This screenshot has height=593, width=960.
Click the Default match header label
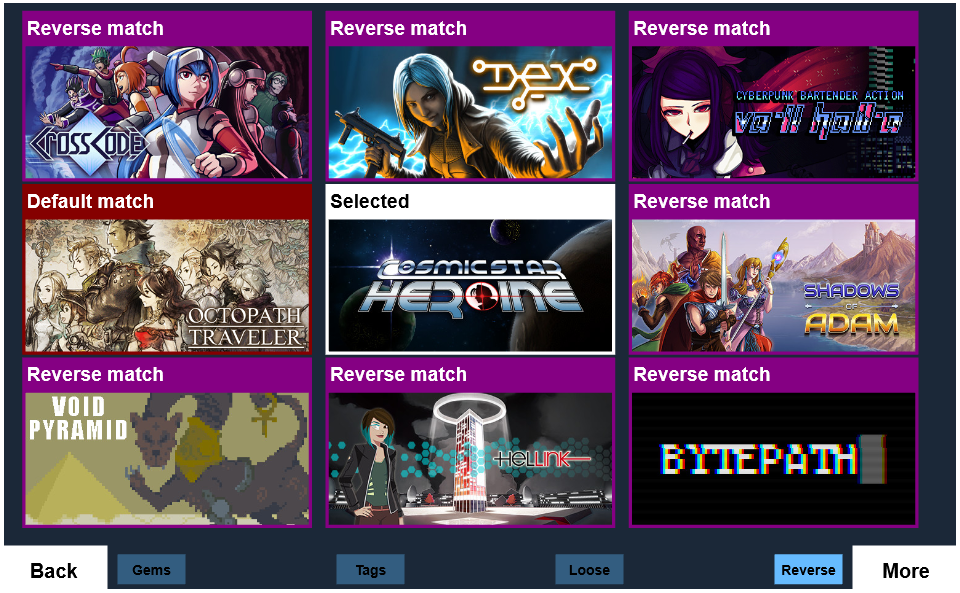coord(90,201)
